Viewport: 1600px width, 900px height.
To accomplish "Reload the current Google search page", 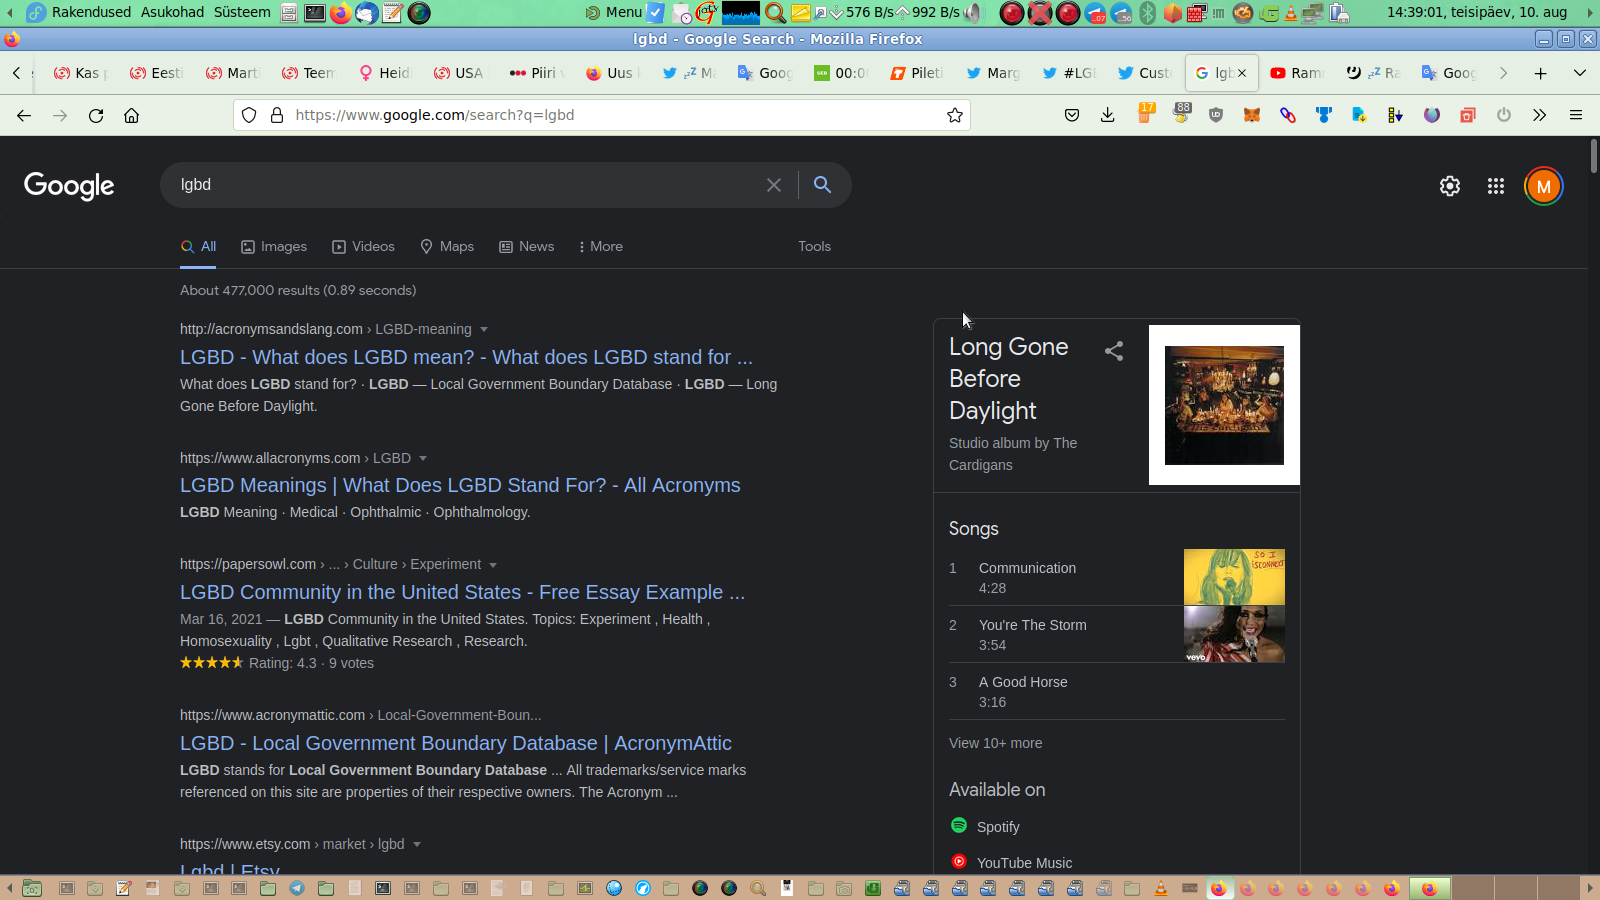I will 96,115.
